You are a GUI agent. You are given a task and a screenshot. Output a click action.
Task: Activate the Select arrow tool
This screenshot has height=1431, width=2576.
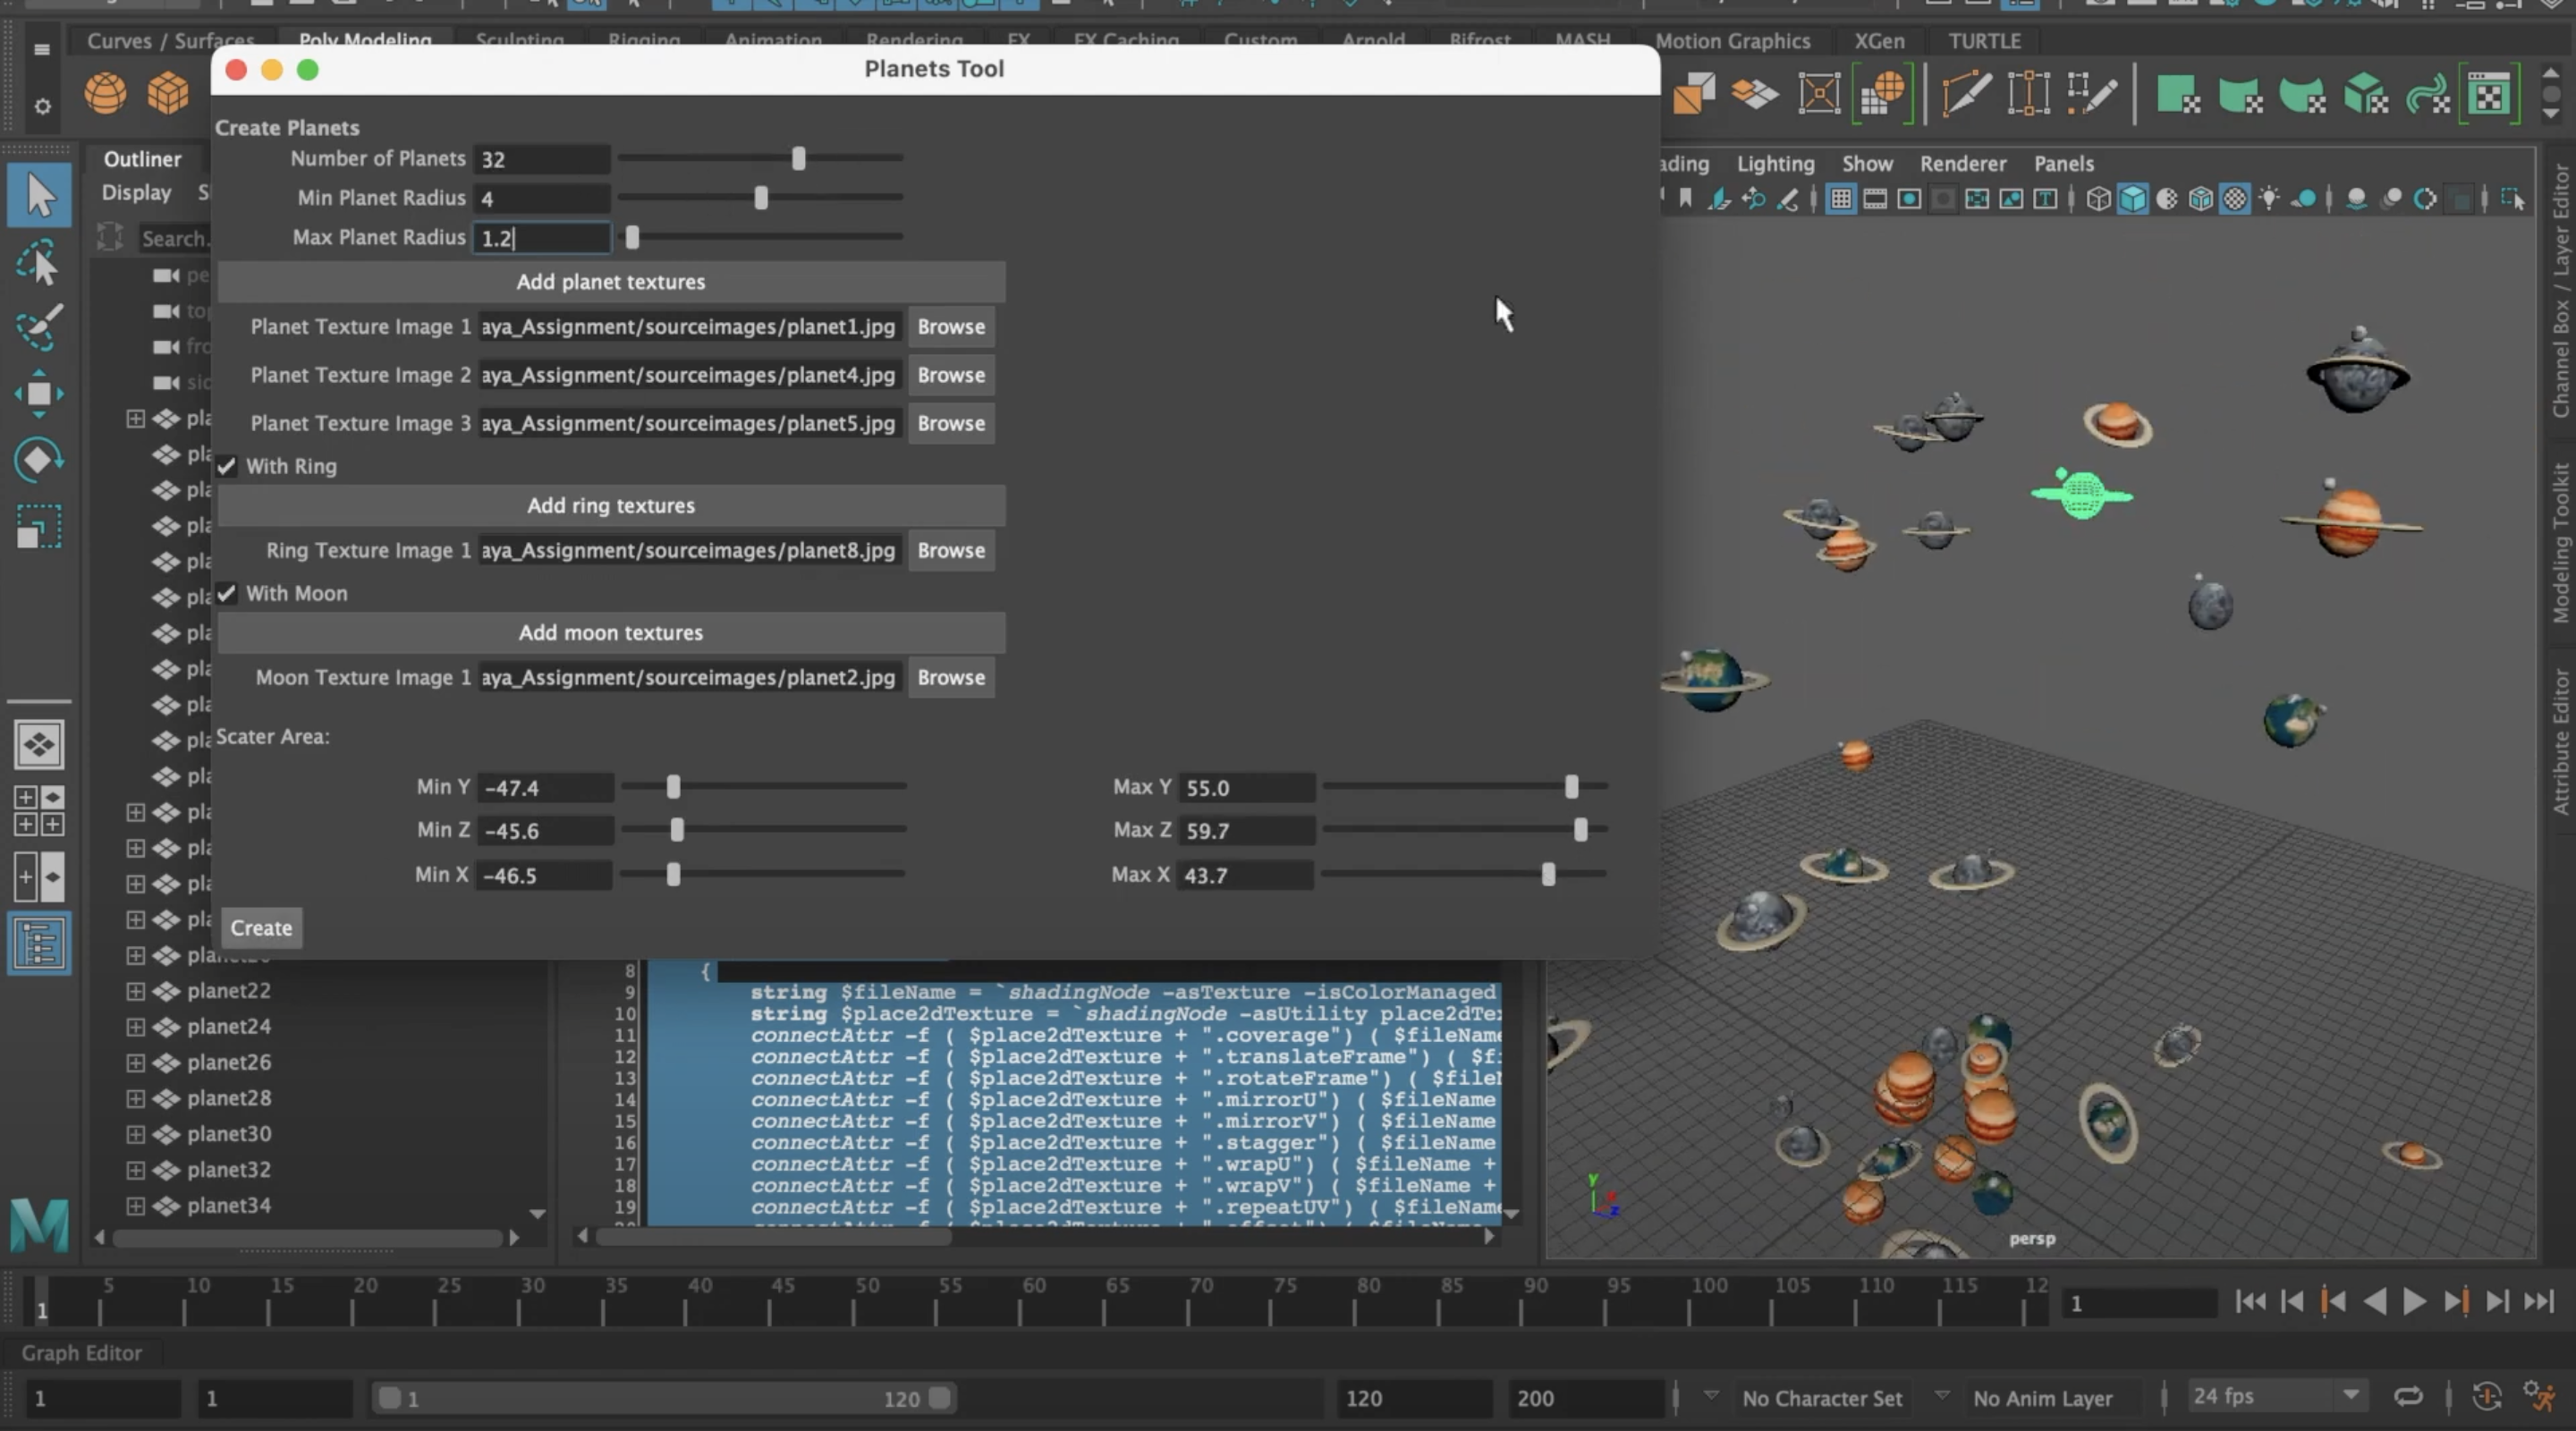pos(40,195)
